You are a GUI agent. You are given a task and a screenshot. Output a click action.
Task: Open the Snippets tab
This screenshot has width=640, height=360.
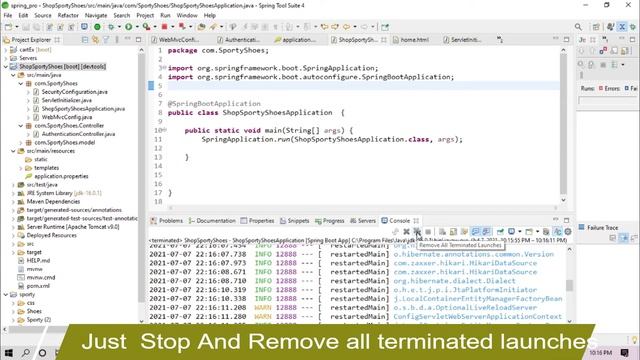point(294,221)
